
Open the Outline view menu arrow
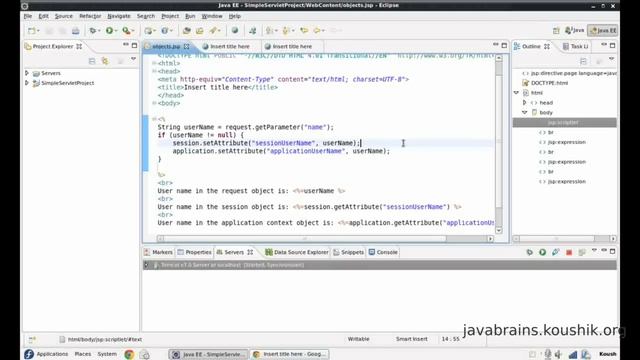pos(611,60)
